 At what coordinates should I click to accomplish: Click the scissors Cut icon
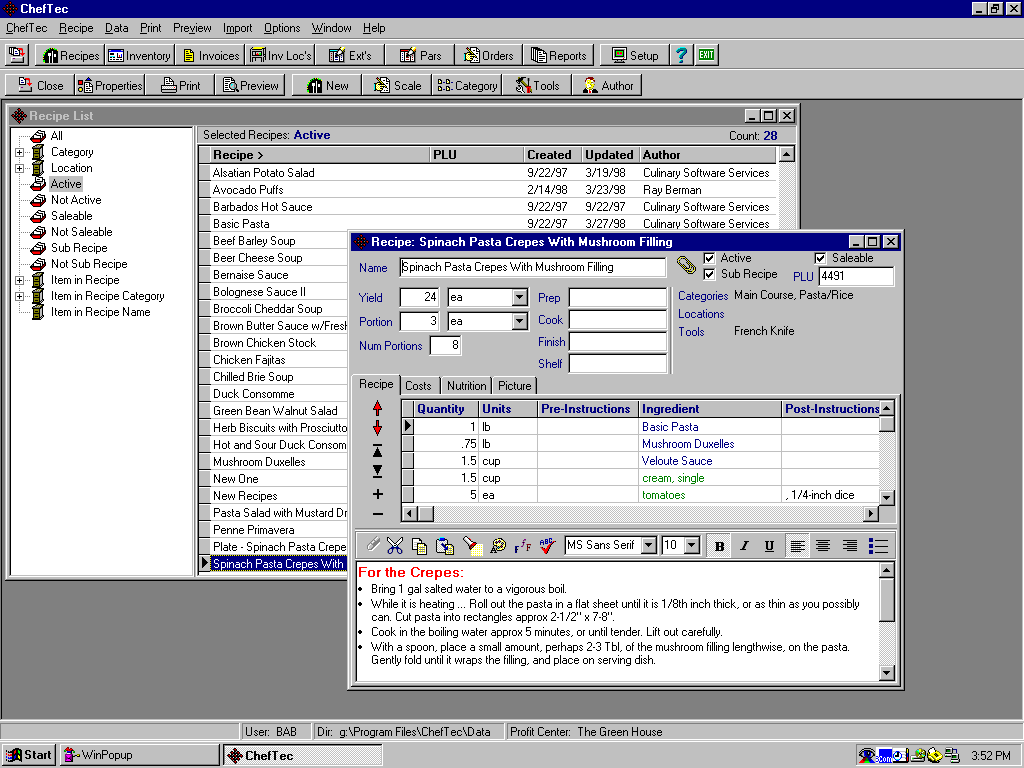click(394, 545)
